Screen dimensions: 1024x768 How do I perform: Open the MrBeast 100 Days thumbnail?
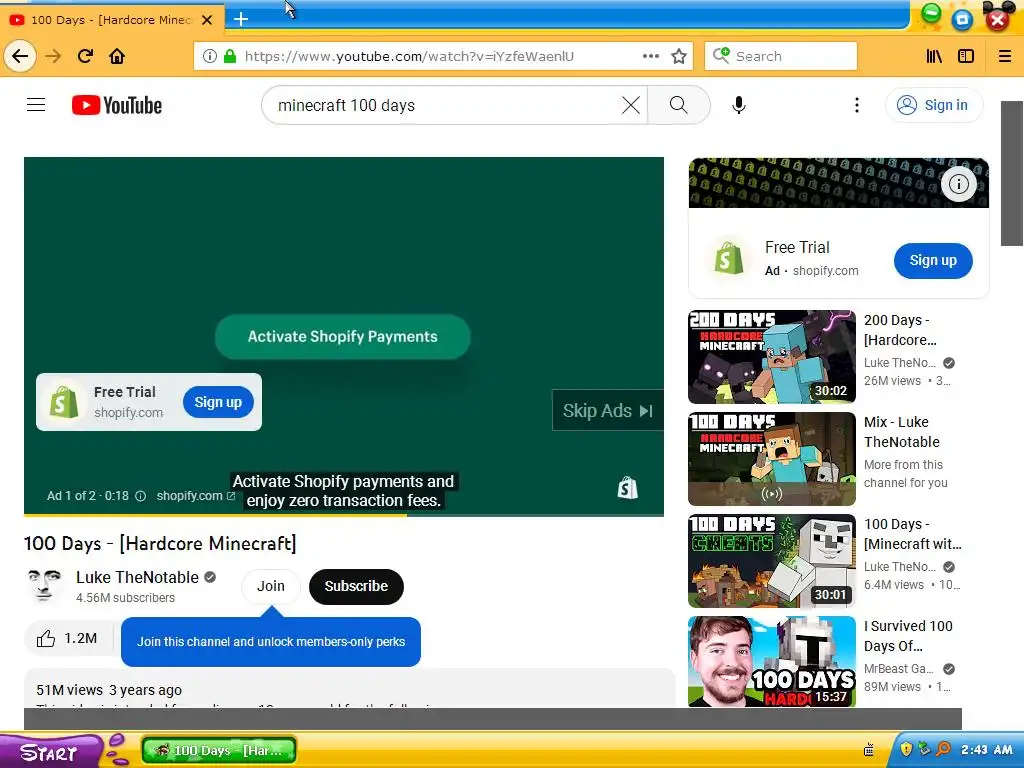point(772,662)
